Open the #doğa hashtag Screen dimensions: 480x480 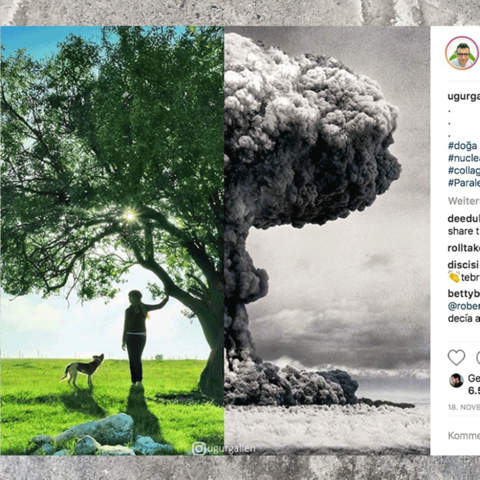tap(463, 146)
